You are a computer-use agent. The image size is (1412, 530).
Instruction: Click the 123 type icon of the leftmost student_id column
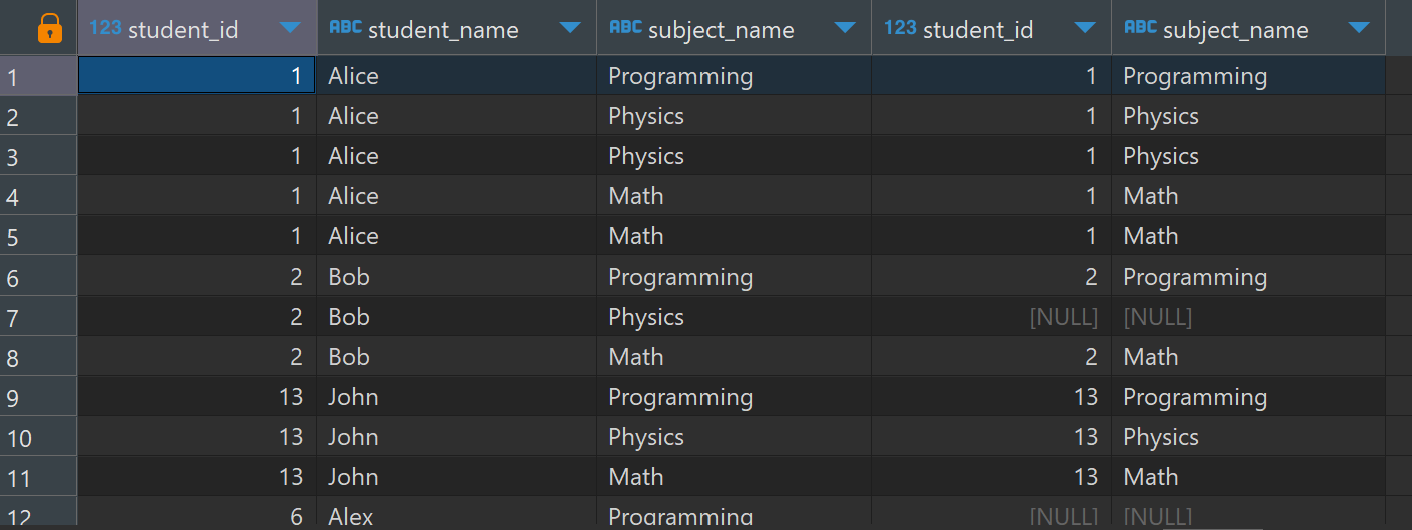pyautogui.click(x=105, y=28)
